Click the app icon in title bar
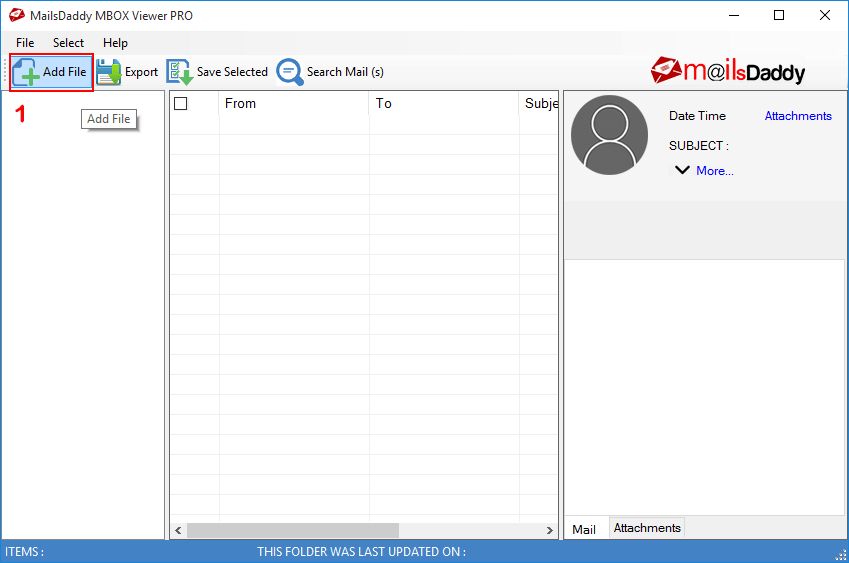The width and height of the screenshot is (849, 563). 13,15
